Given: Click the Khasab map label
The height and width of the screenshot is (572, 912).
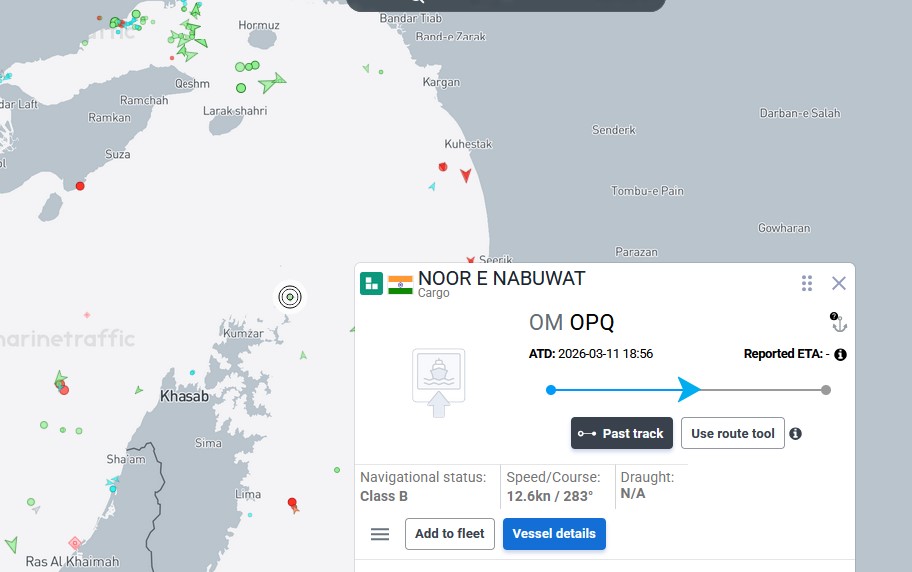Looking at the screenshot, I should tap(184, 396).
